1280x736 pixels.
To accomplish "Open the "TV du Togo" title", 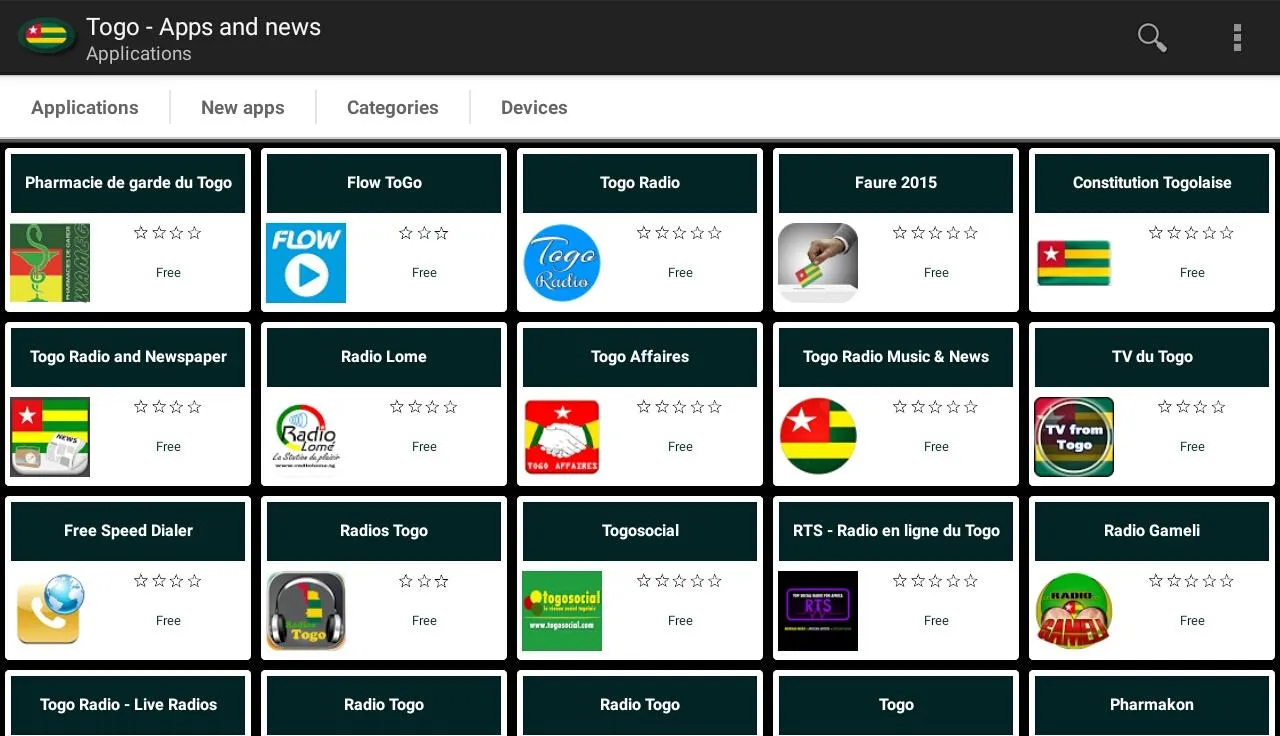I will tap(1152, 357).
